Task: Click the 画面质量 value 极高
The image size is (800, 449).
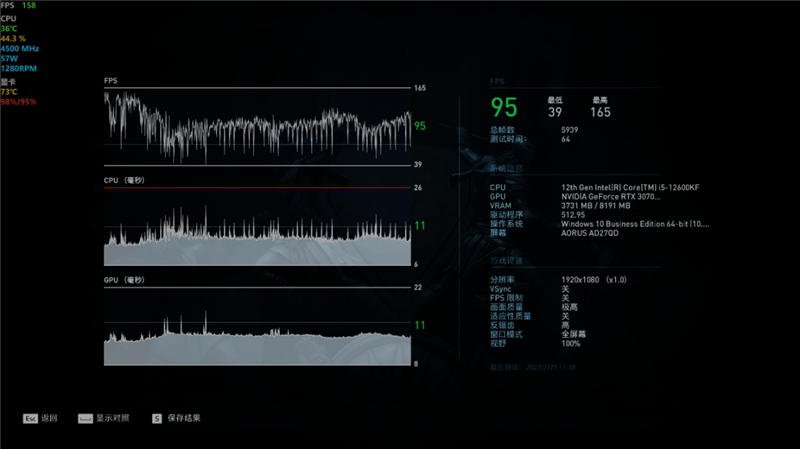Action: [569, 307]
